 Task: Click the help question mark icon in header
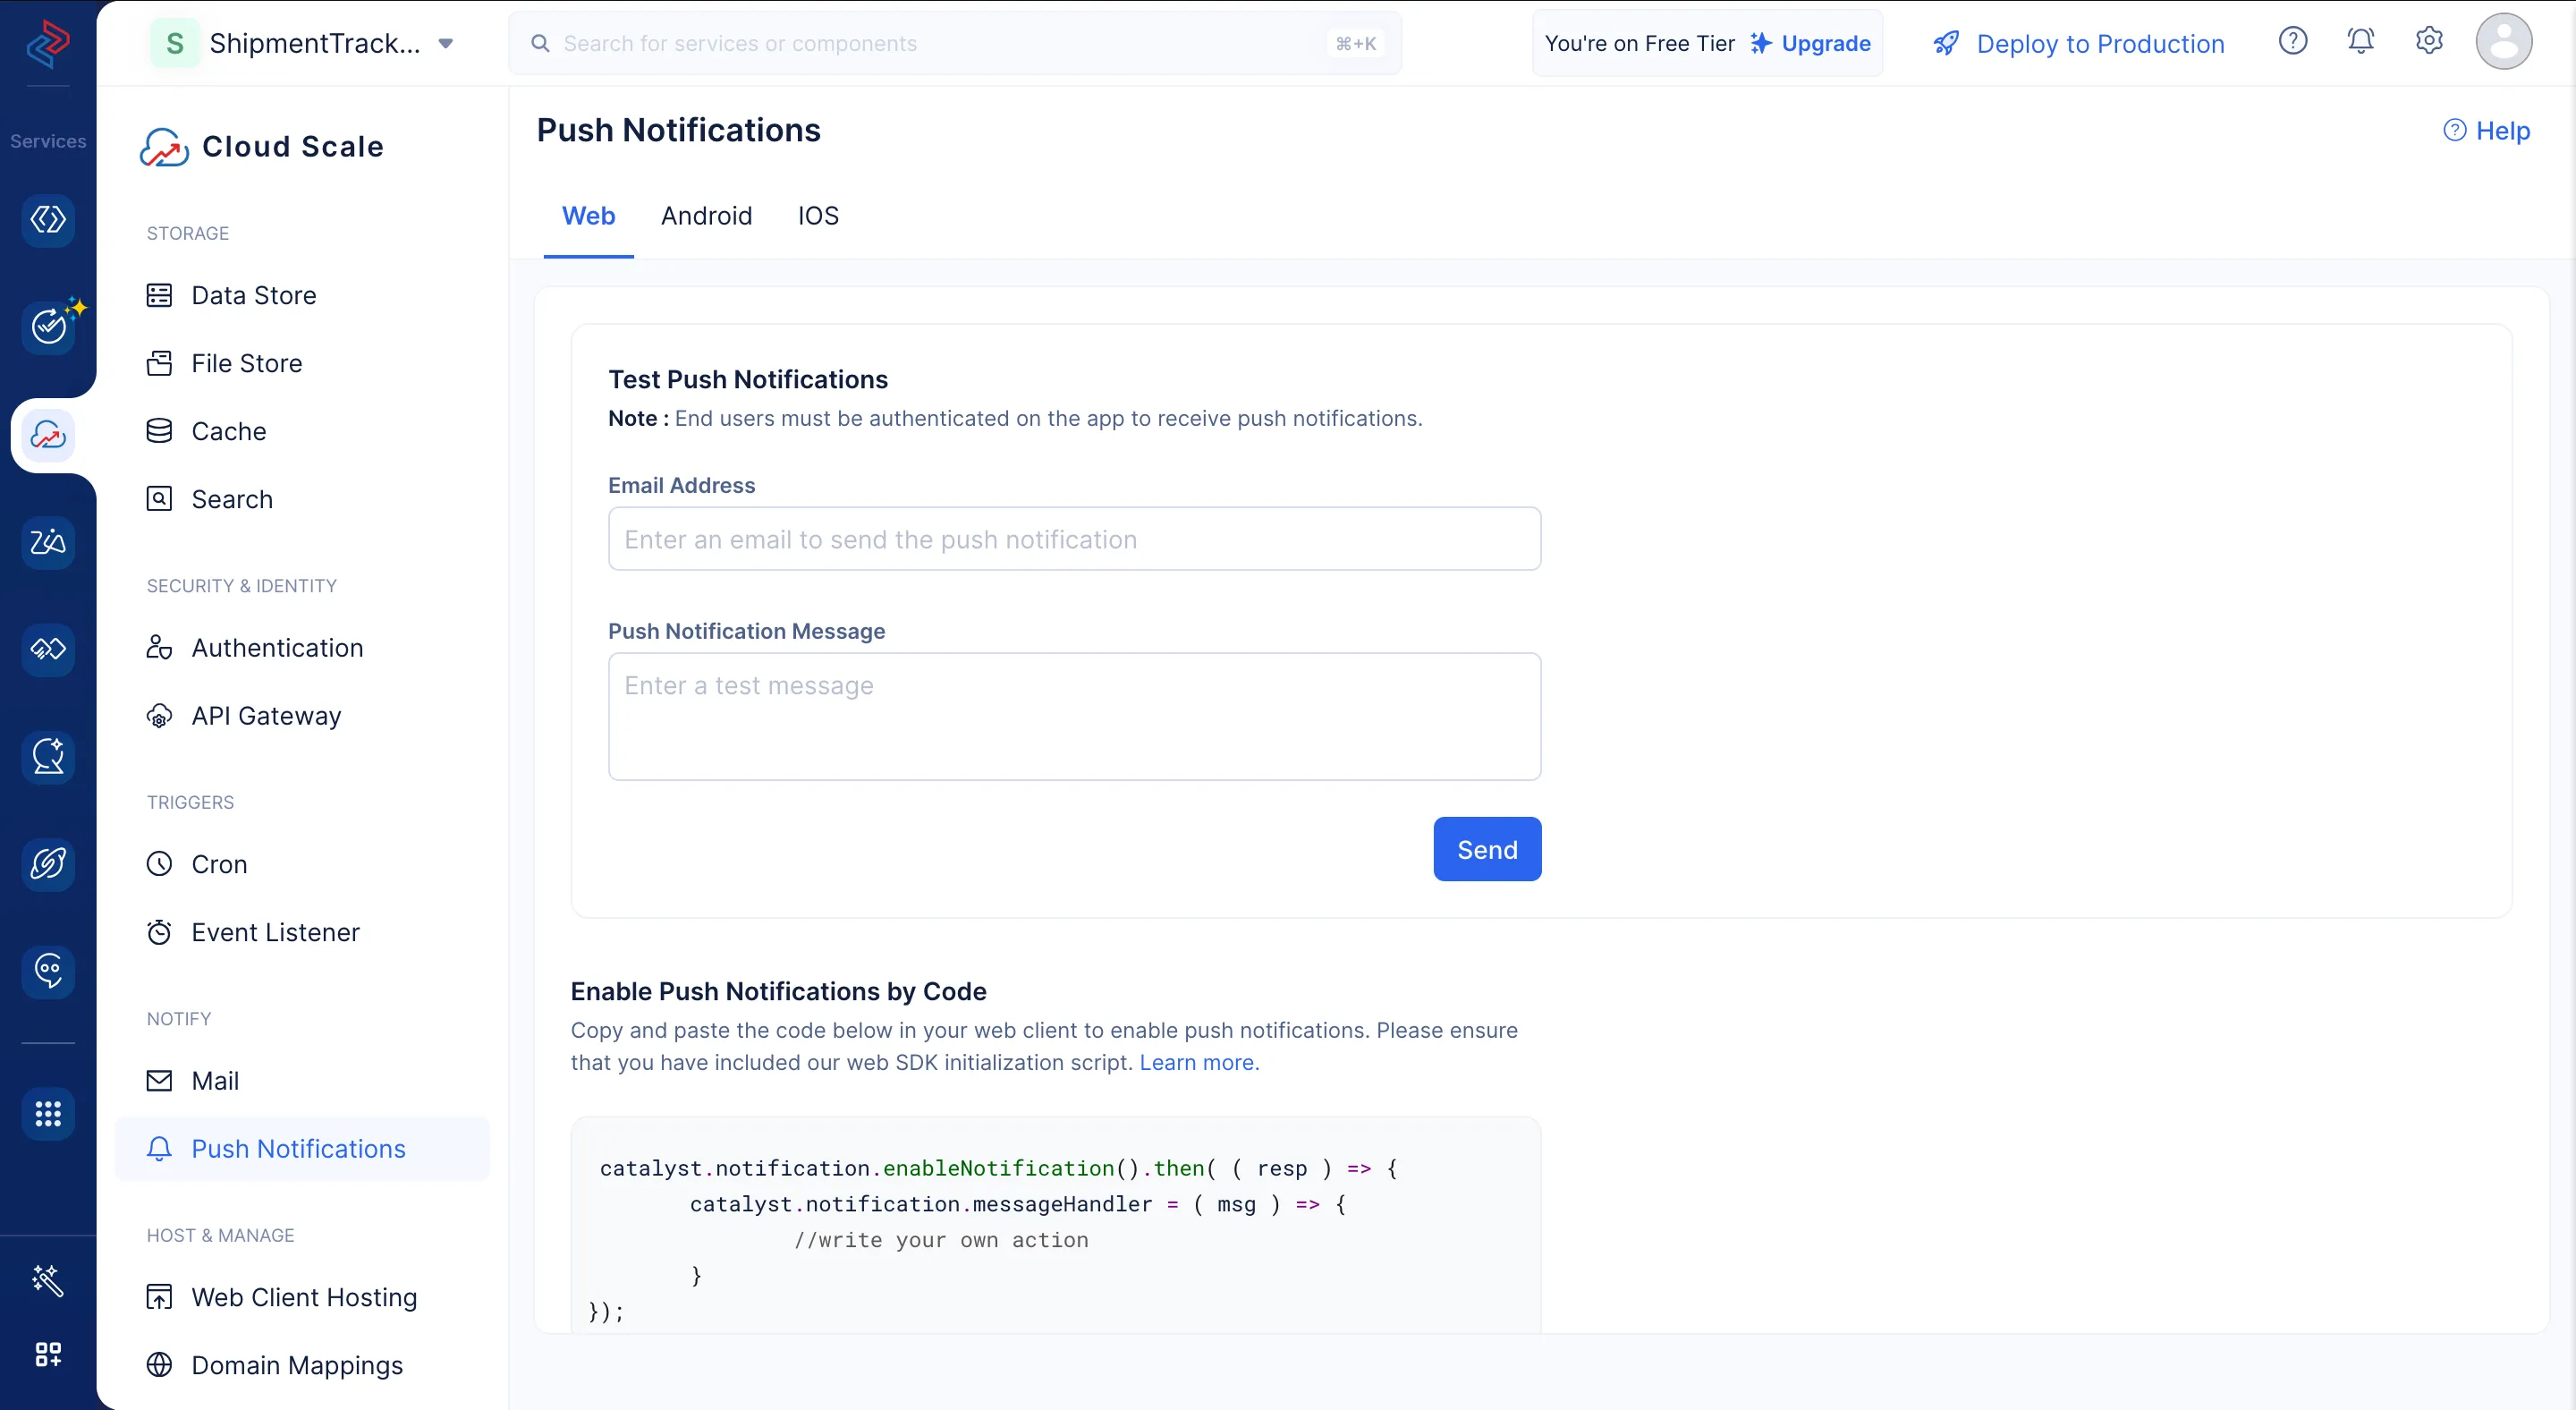coord(2292,42)
